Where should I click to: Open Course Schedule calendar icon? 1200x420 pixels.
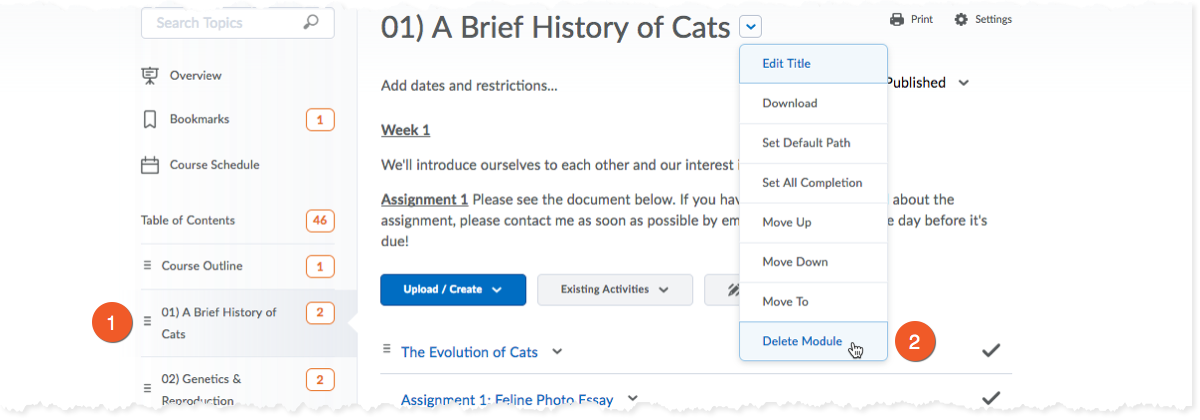click(150, 165)
